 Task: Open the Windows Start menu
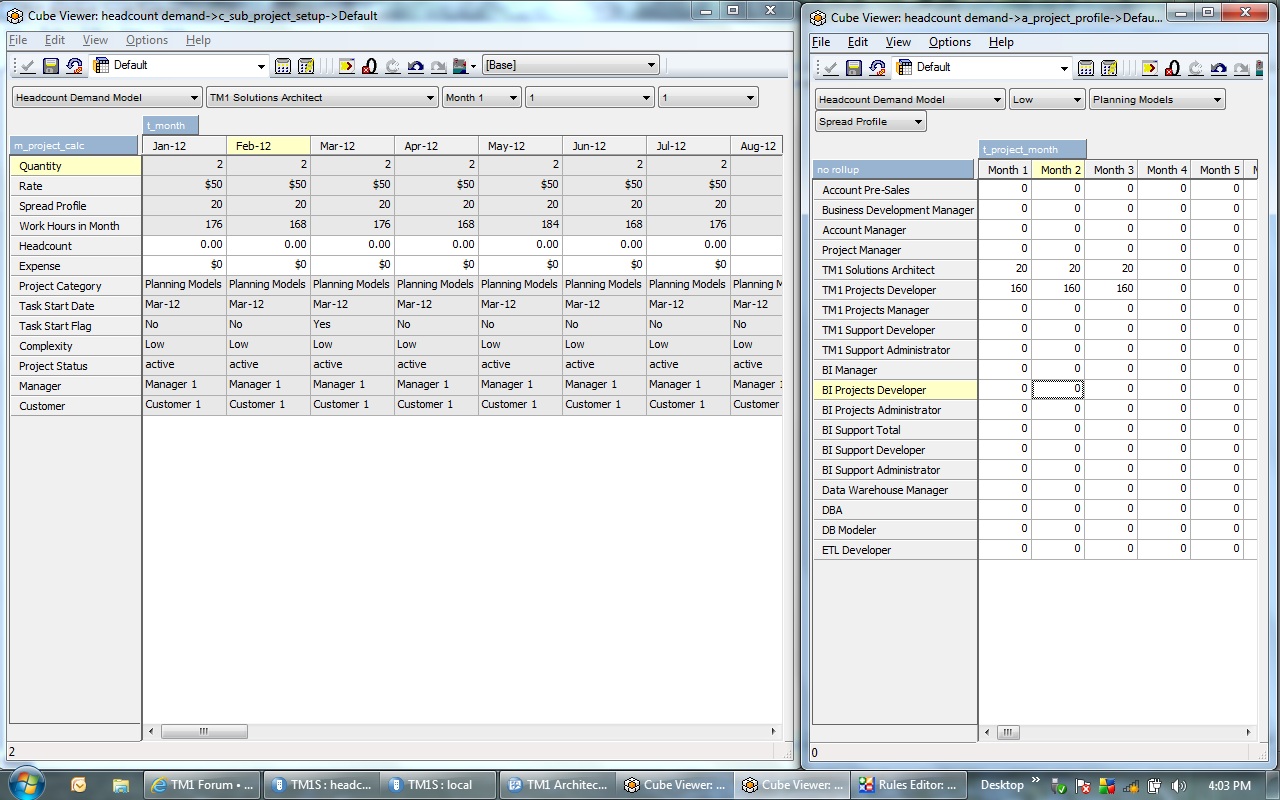click(25, 784)
